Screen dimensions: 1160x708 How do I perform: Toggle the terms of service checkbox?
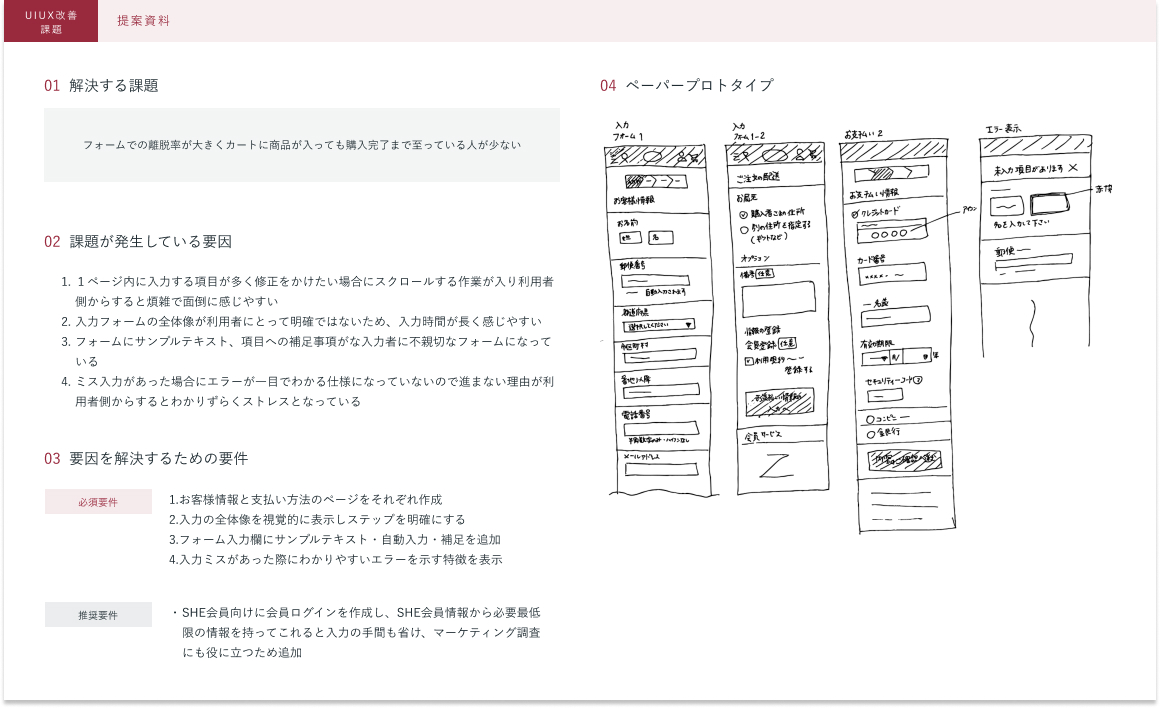click(x=747, y=360)
